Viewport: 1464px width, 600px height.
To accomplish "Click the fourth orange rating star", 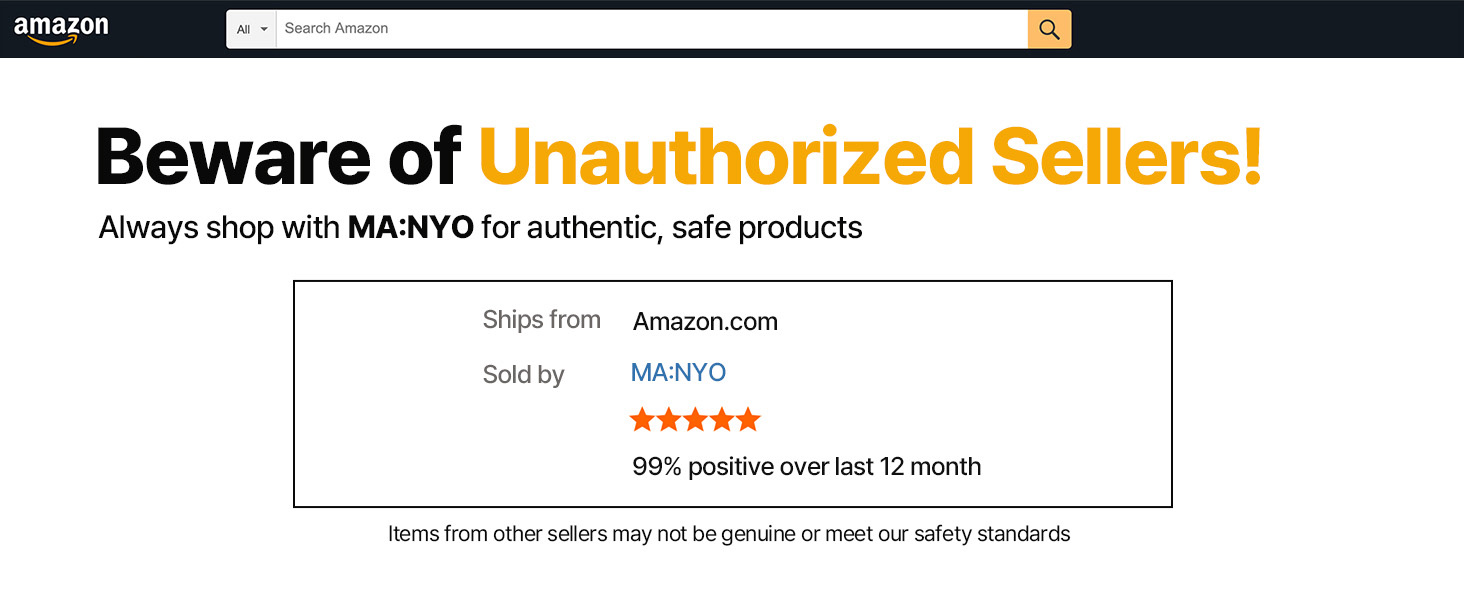I will click(x=721, y=420).
